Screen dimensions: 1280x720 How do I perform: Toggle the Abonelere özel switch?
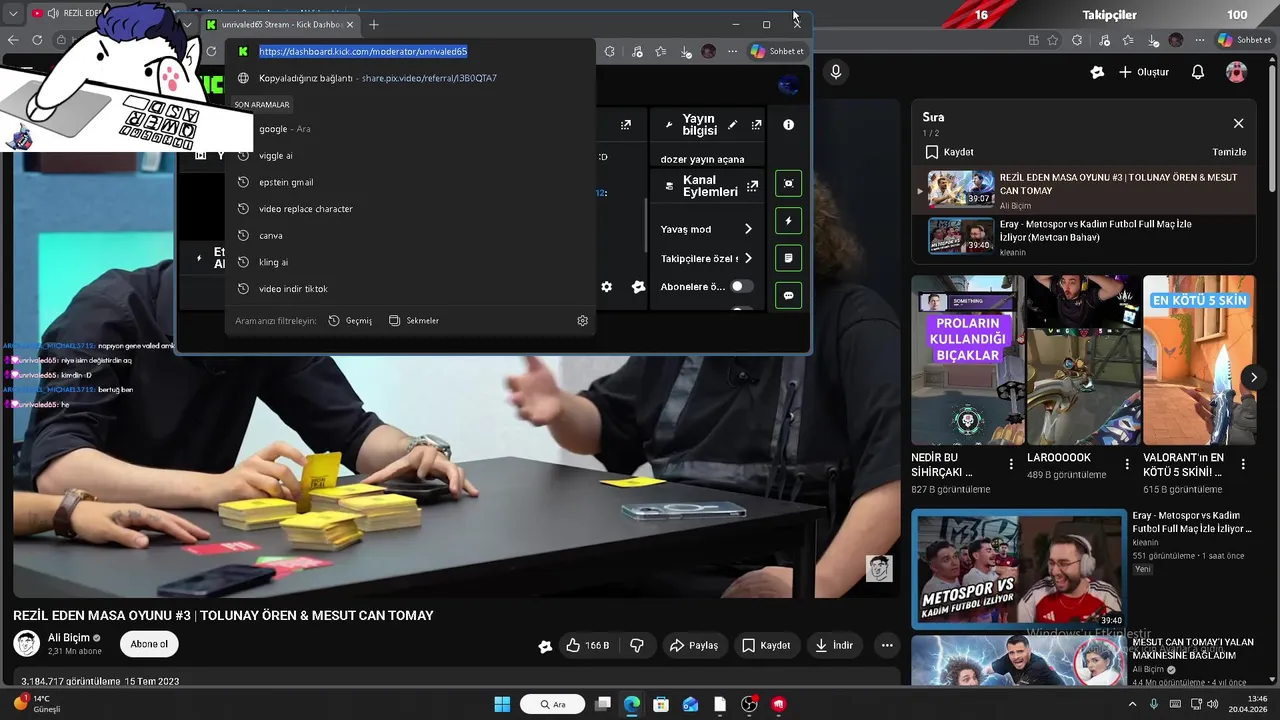click(x=741, y=286)
